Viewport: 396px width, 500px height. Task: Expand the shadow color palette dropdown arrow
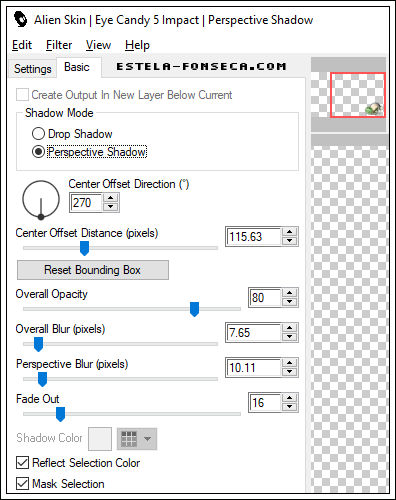[x=147, y=439]
